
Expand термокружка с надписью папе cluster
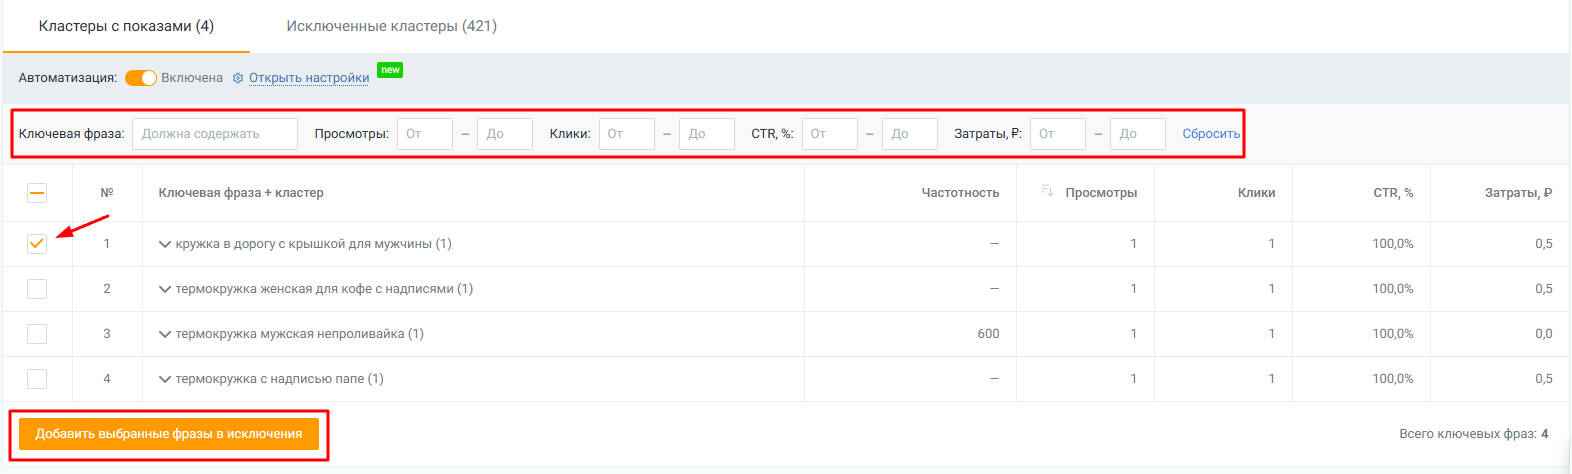165,379
